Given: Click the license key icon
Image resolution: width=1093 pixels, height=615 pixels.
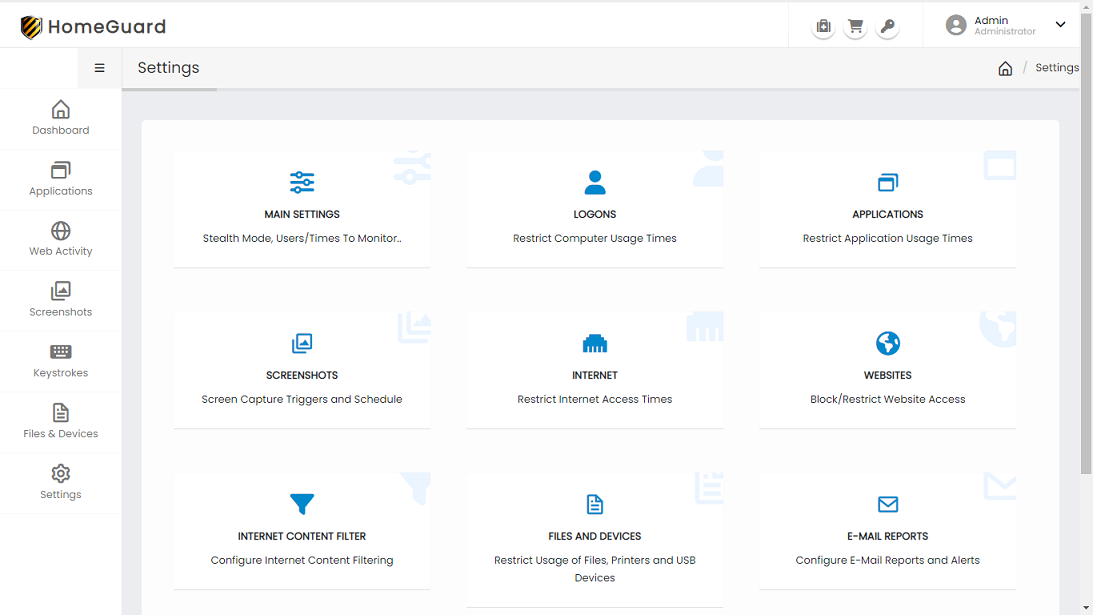Looking at the screenshot, I should pyautogui.click(x=887, y=26).
